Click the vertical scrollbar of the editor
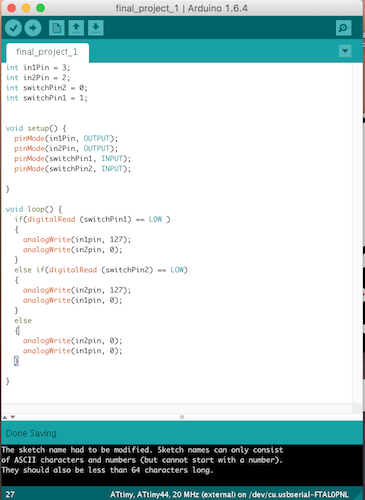The image size is (365, 500). pos(357,233)
